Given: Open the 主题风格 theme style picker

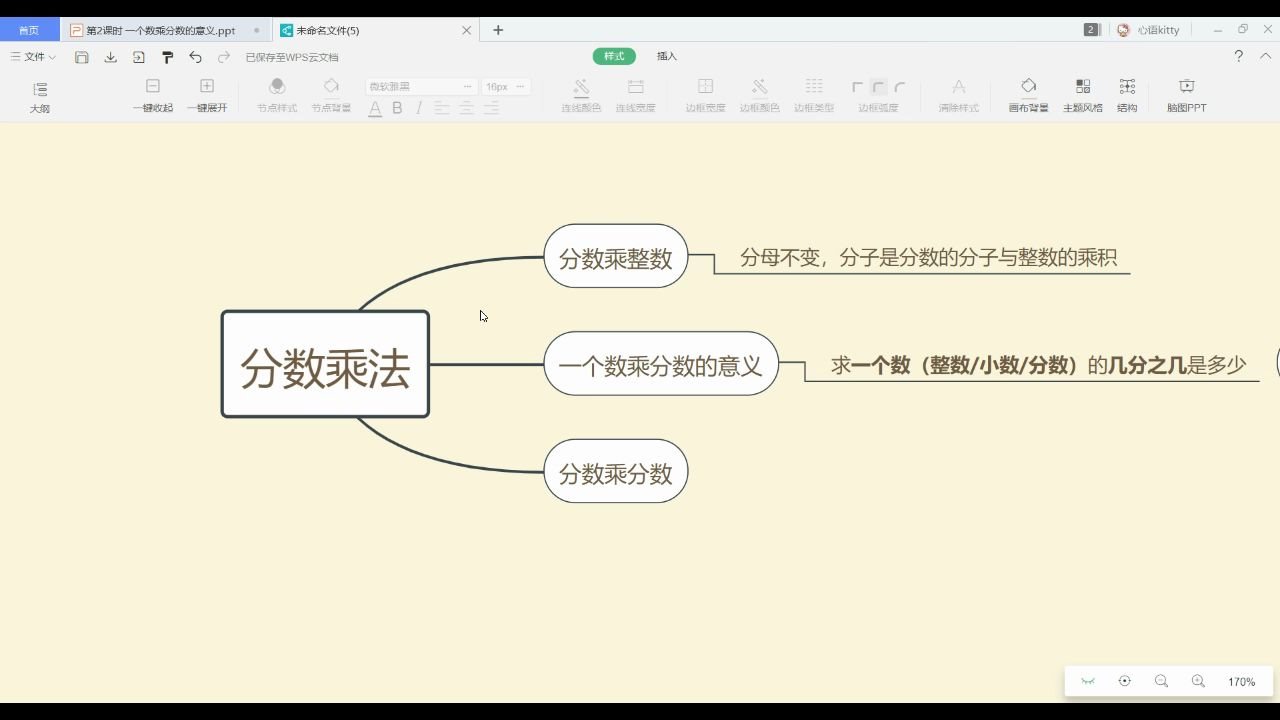Looking at the screenshot, I should click(x=1083, y=96).
